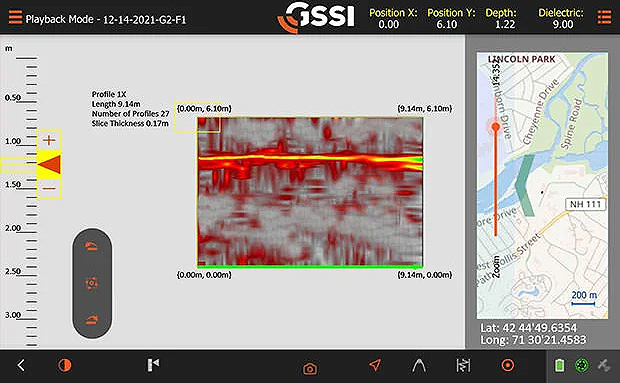Click the Lat: 42 44'49.6354 readout
Image resolution: width=620 pixels, height=383 pixels.
coord(529,328)
